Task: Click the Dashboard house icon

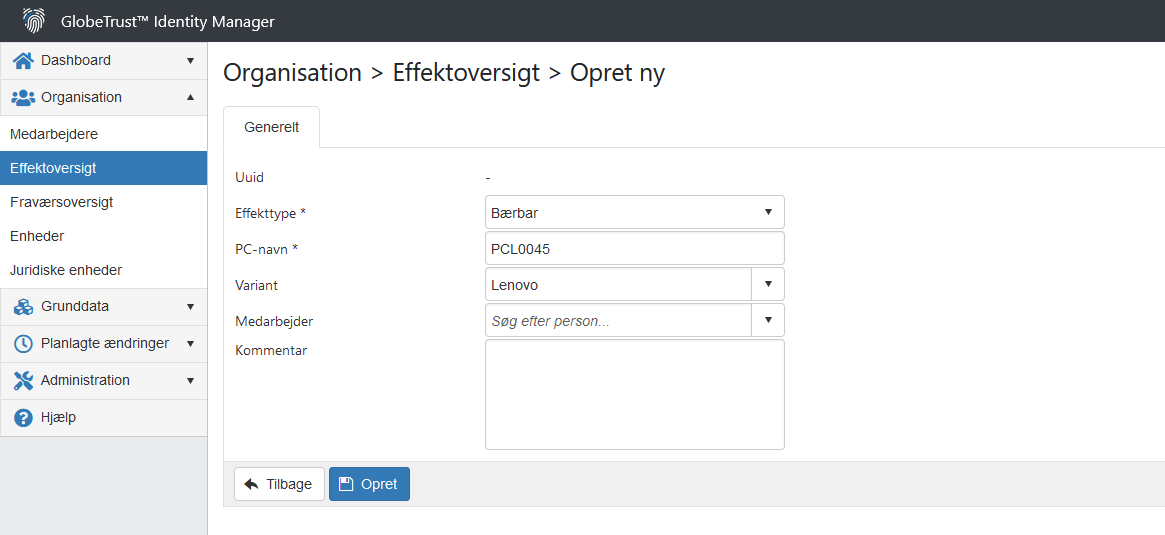Action: point(24,60)
